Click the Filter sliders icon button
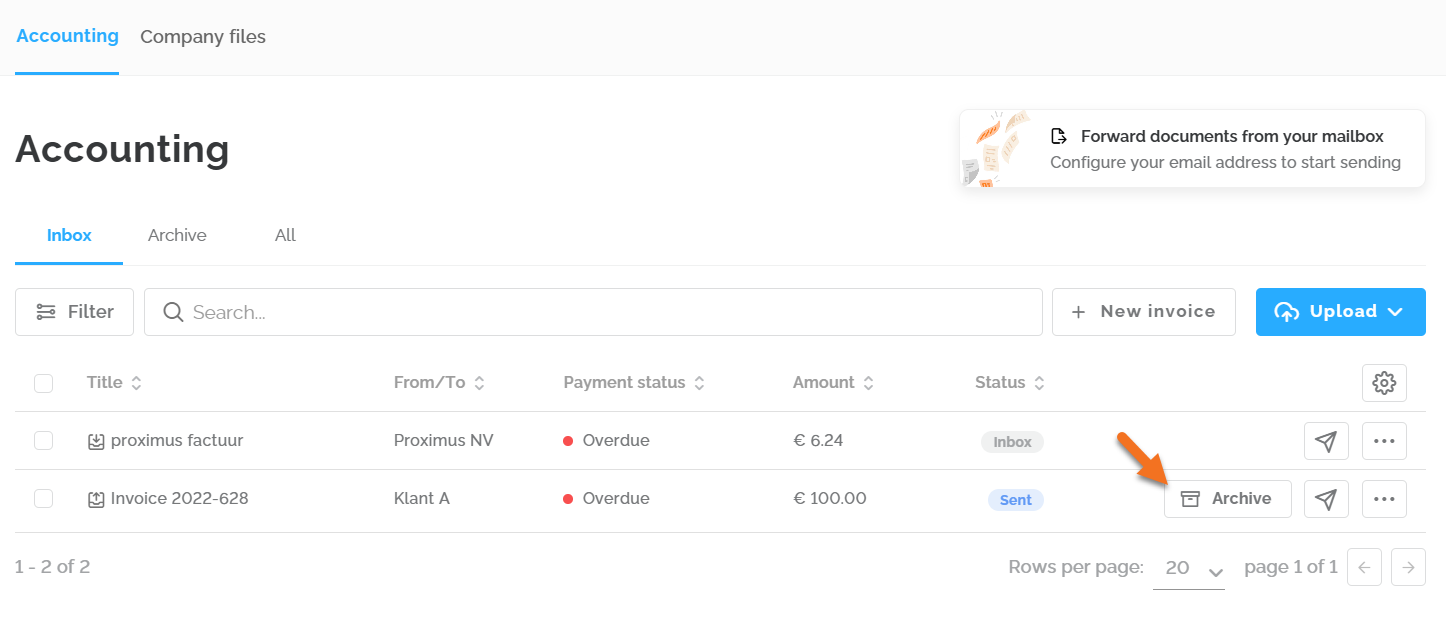The width and height of the screenshot is (1446, 624). pyautogui.click(x=74, y=312)
